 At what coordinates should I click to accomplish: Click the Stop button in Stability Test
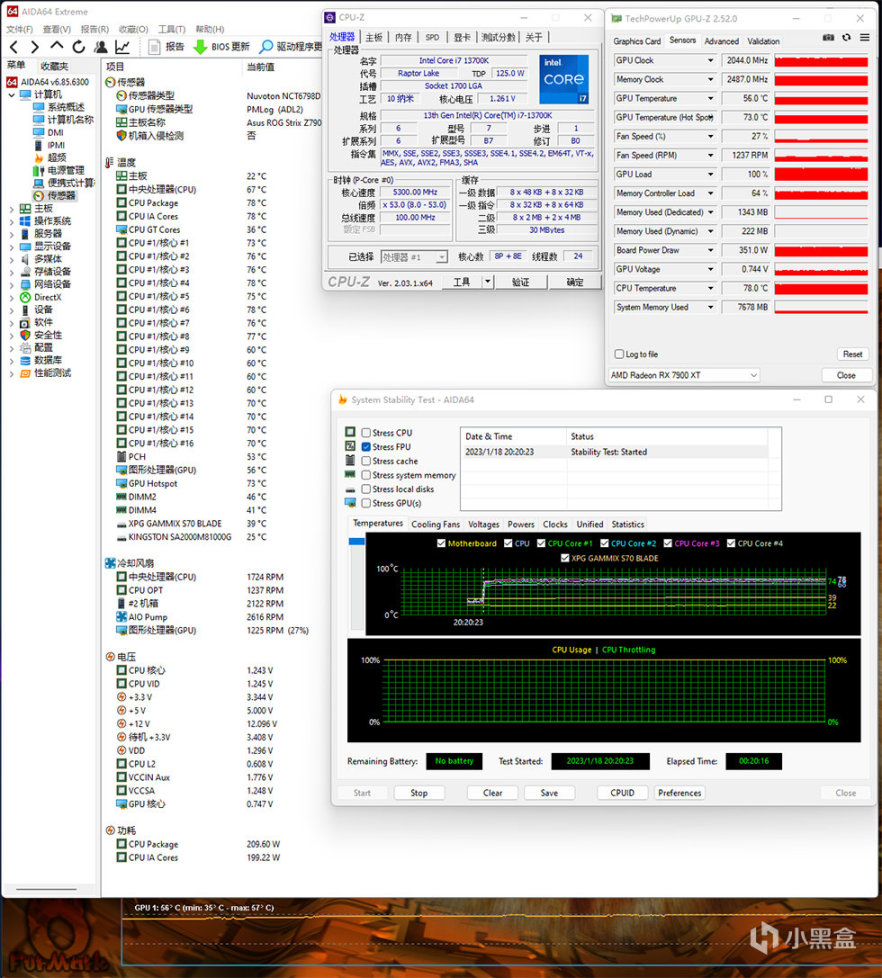click(419, 793)
